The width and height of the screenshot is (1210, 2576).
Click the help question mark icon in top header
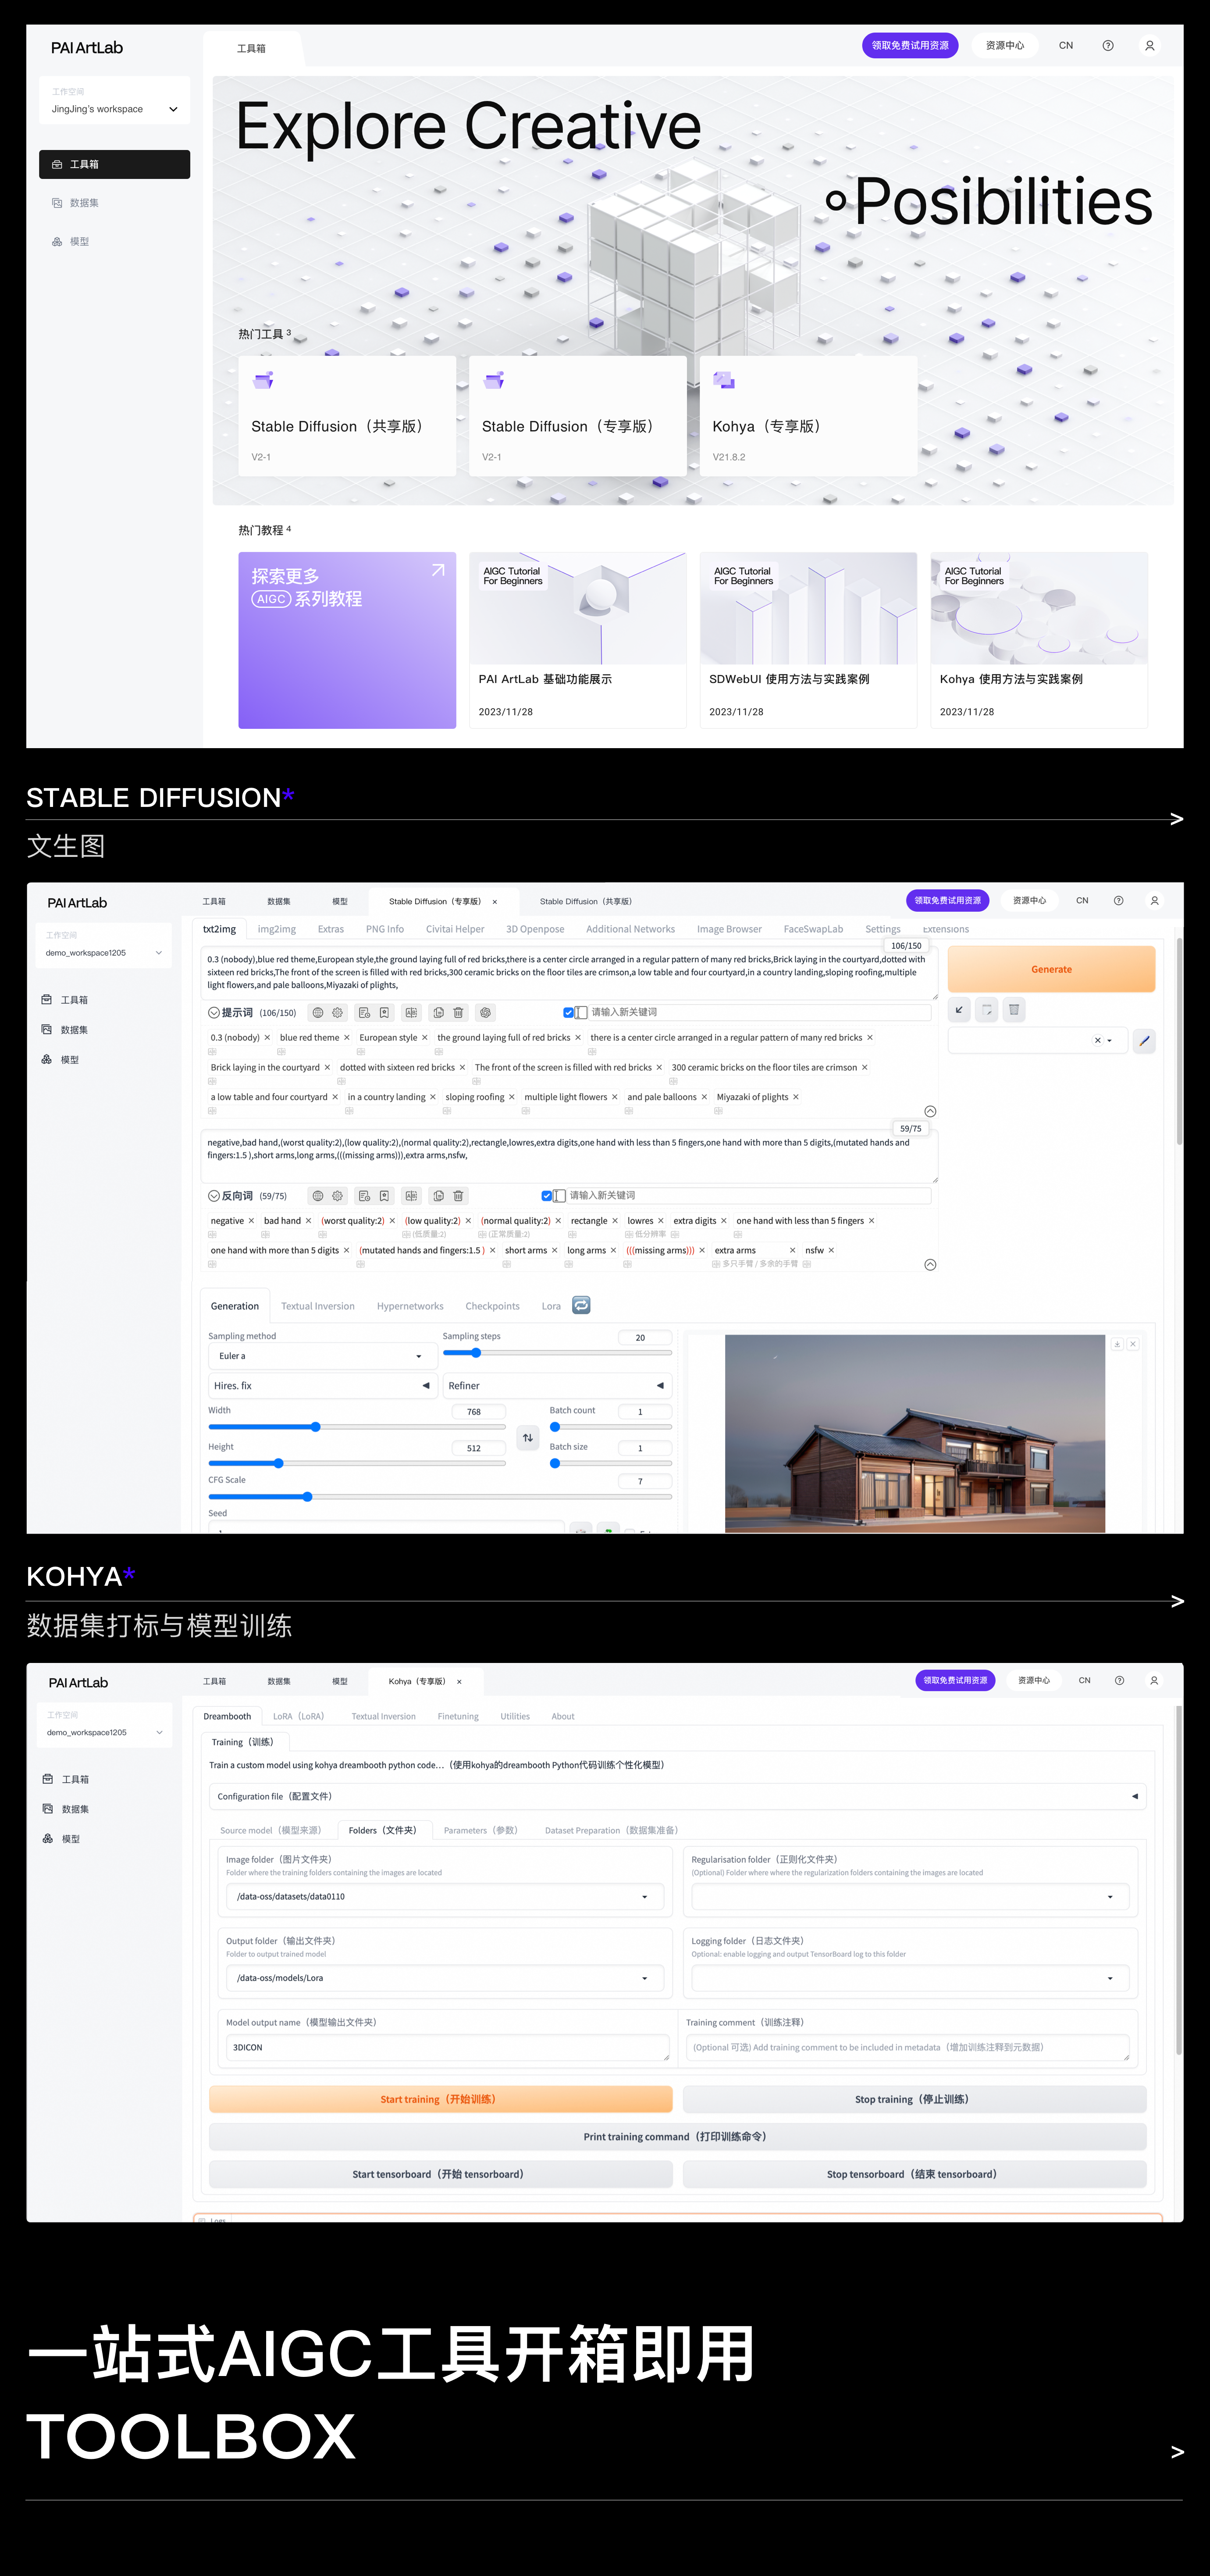1107,46
